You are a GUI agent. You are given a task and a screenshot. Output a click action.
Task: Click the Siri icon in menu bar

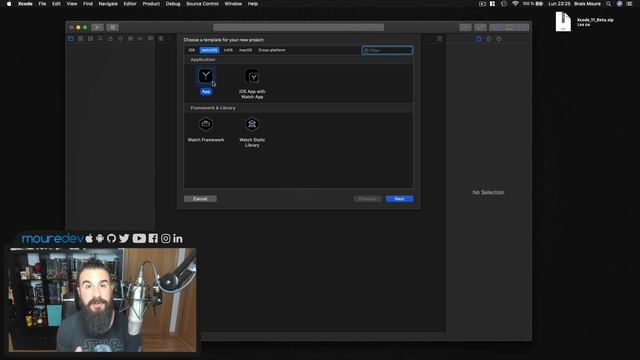coord(620,4)
